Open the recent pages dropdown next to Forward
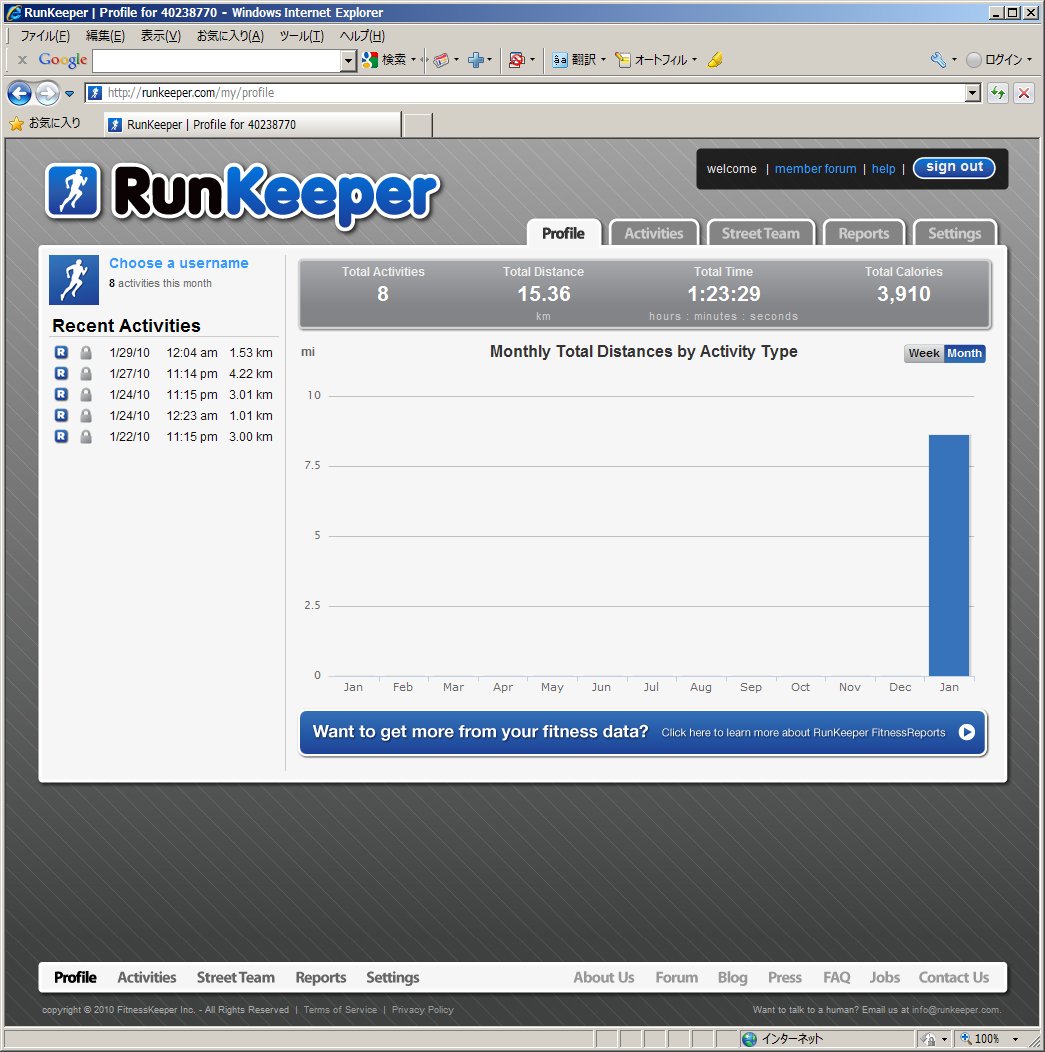 (x=69, y=94)
